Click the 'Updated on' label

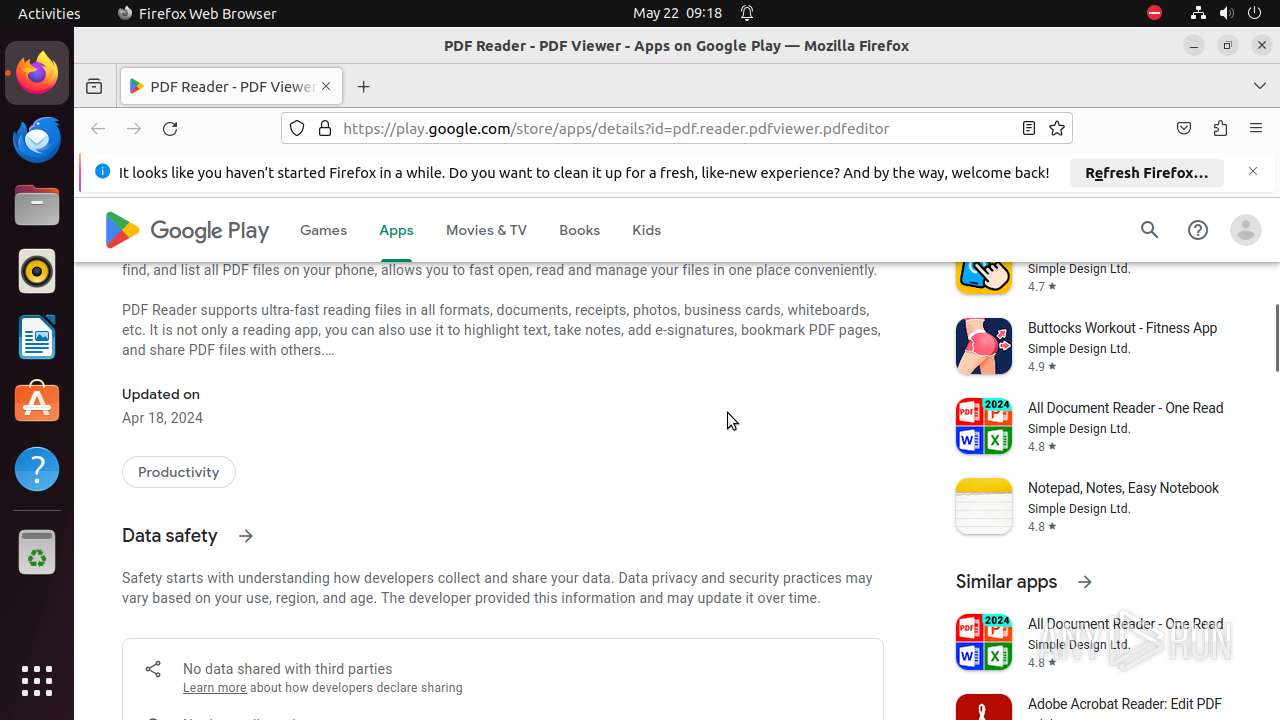tap(161, 394)
